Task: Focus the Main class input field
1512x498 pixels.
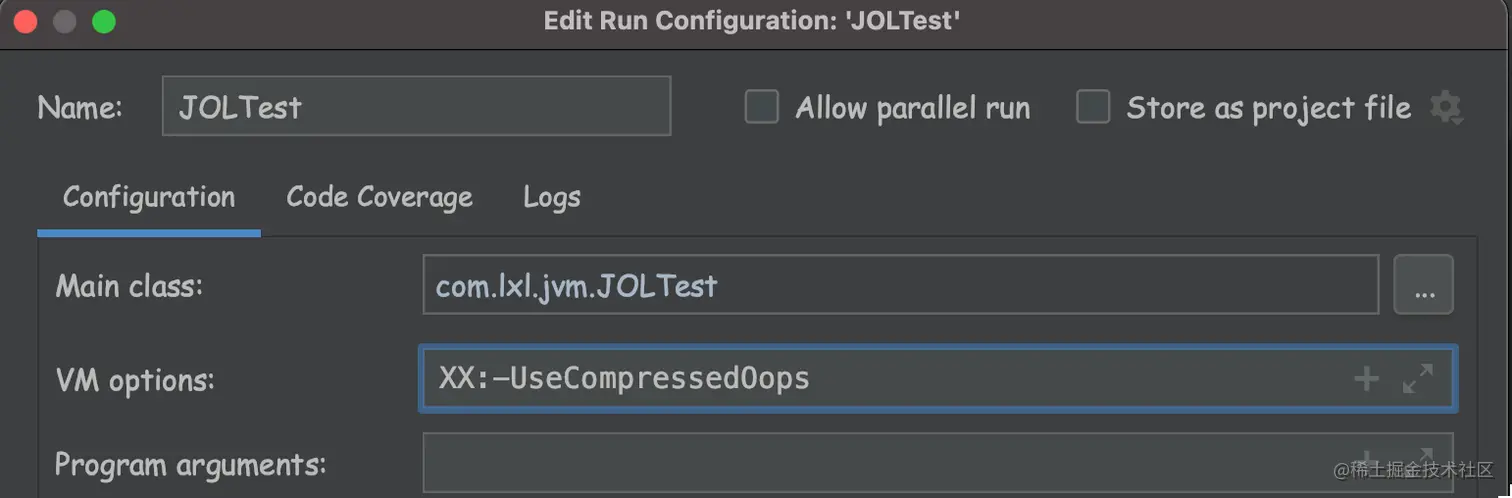Action: click(900, 286)
